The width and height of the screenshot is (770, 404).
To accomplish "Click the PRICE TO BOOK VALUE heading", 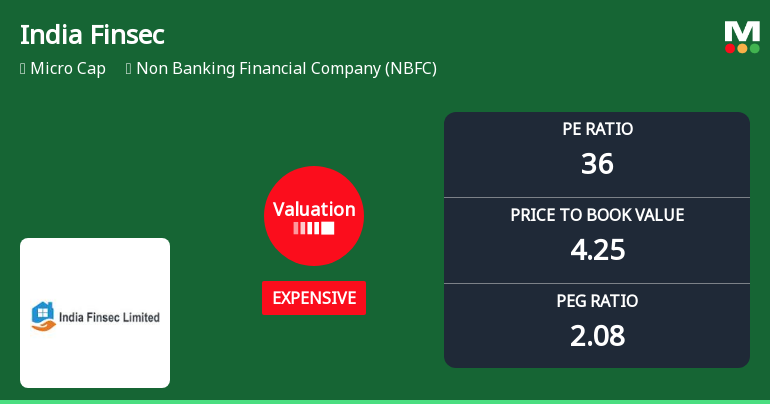I will click(597, 215).
